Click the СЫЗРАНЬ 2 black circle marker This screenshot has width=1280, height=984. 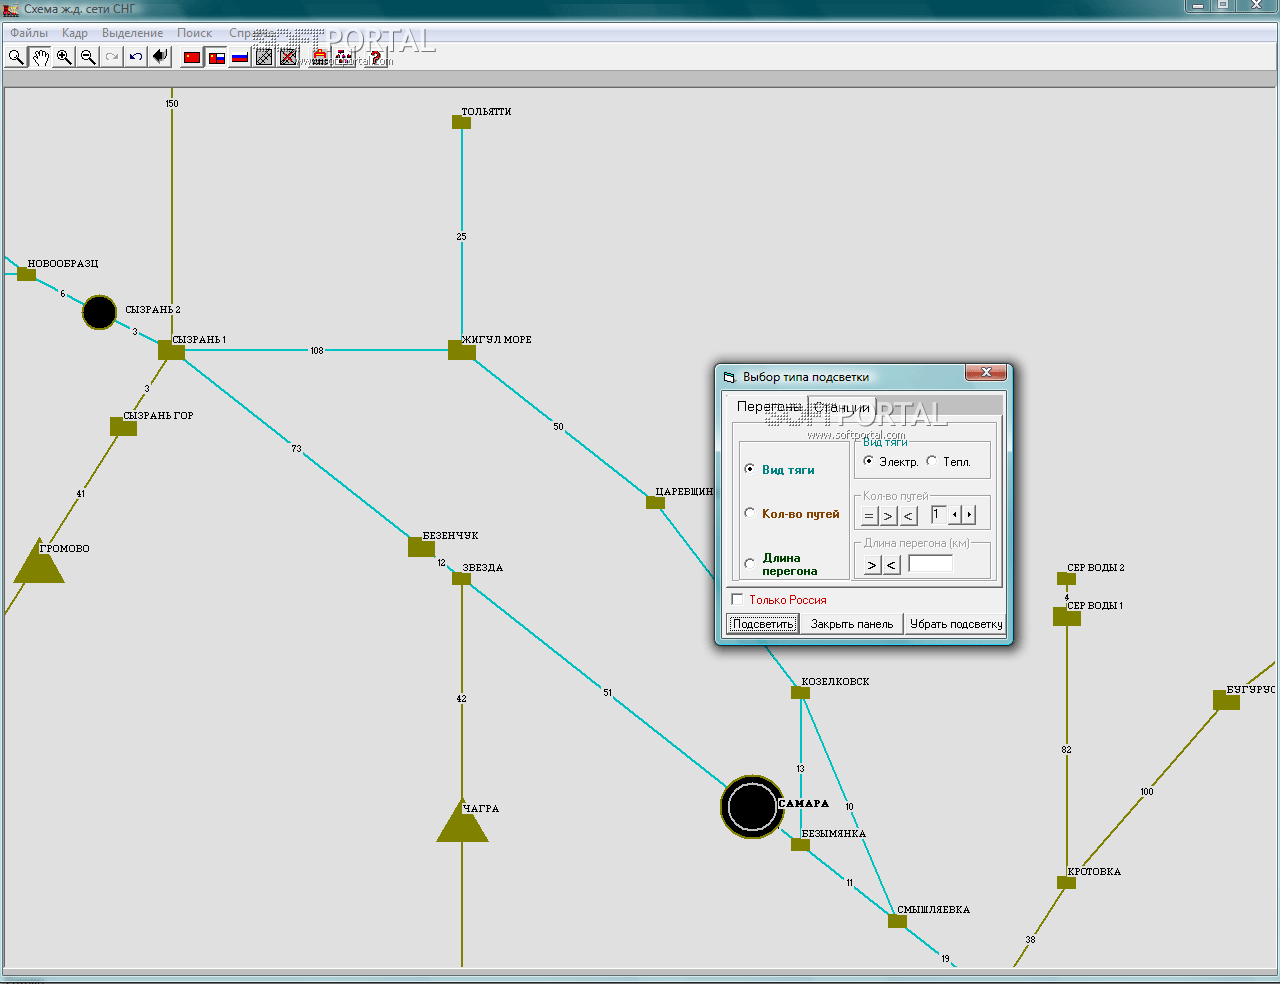point(99,312)
